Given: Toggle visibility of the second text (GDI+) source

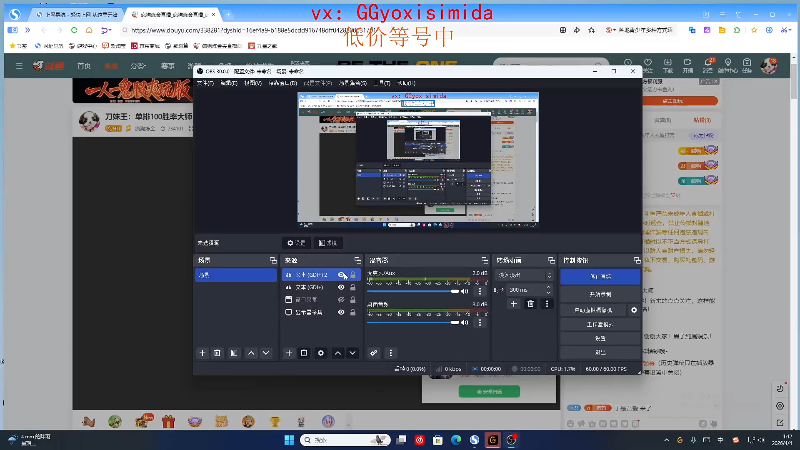Looking at the screenshot, I should coord(341,287).
